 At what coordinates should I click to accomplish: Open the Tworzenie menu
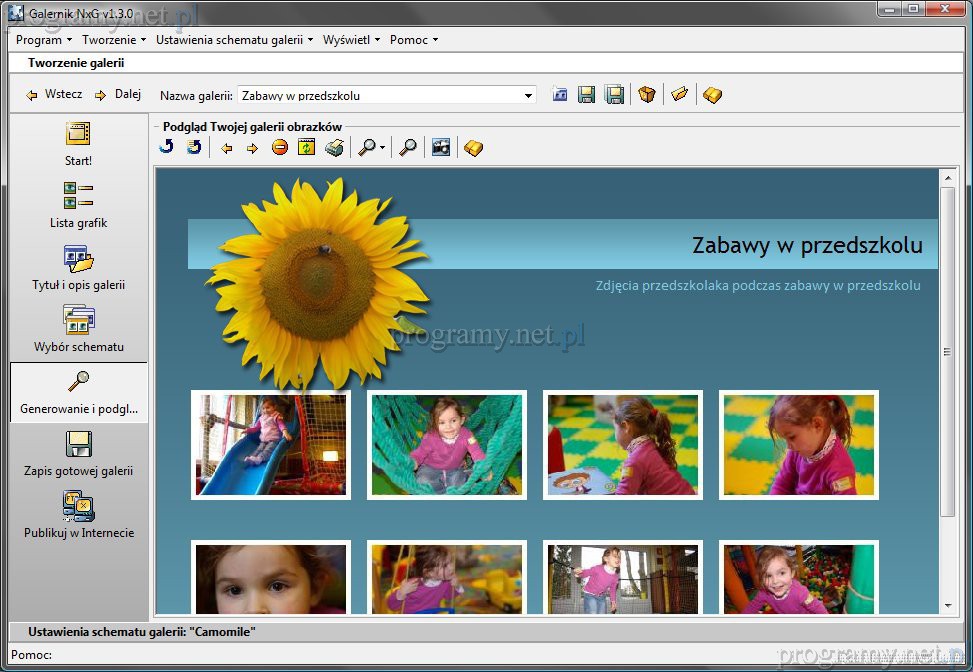pos(113,40)
